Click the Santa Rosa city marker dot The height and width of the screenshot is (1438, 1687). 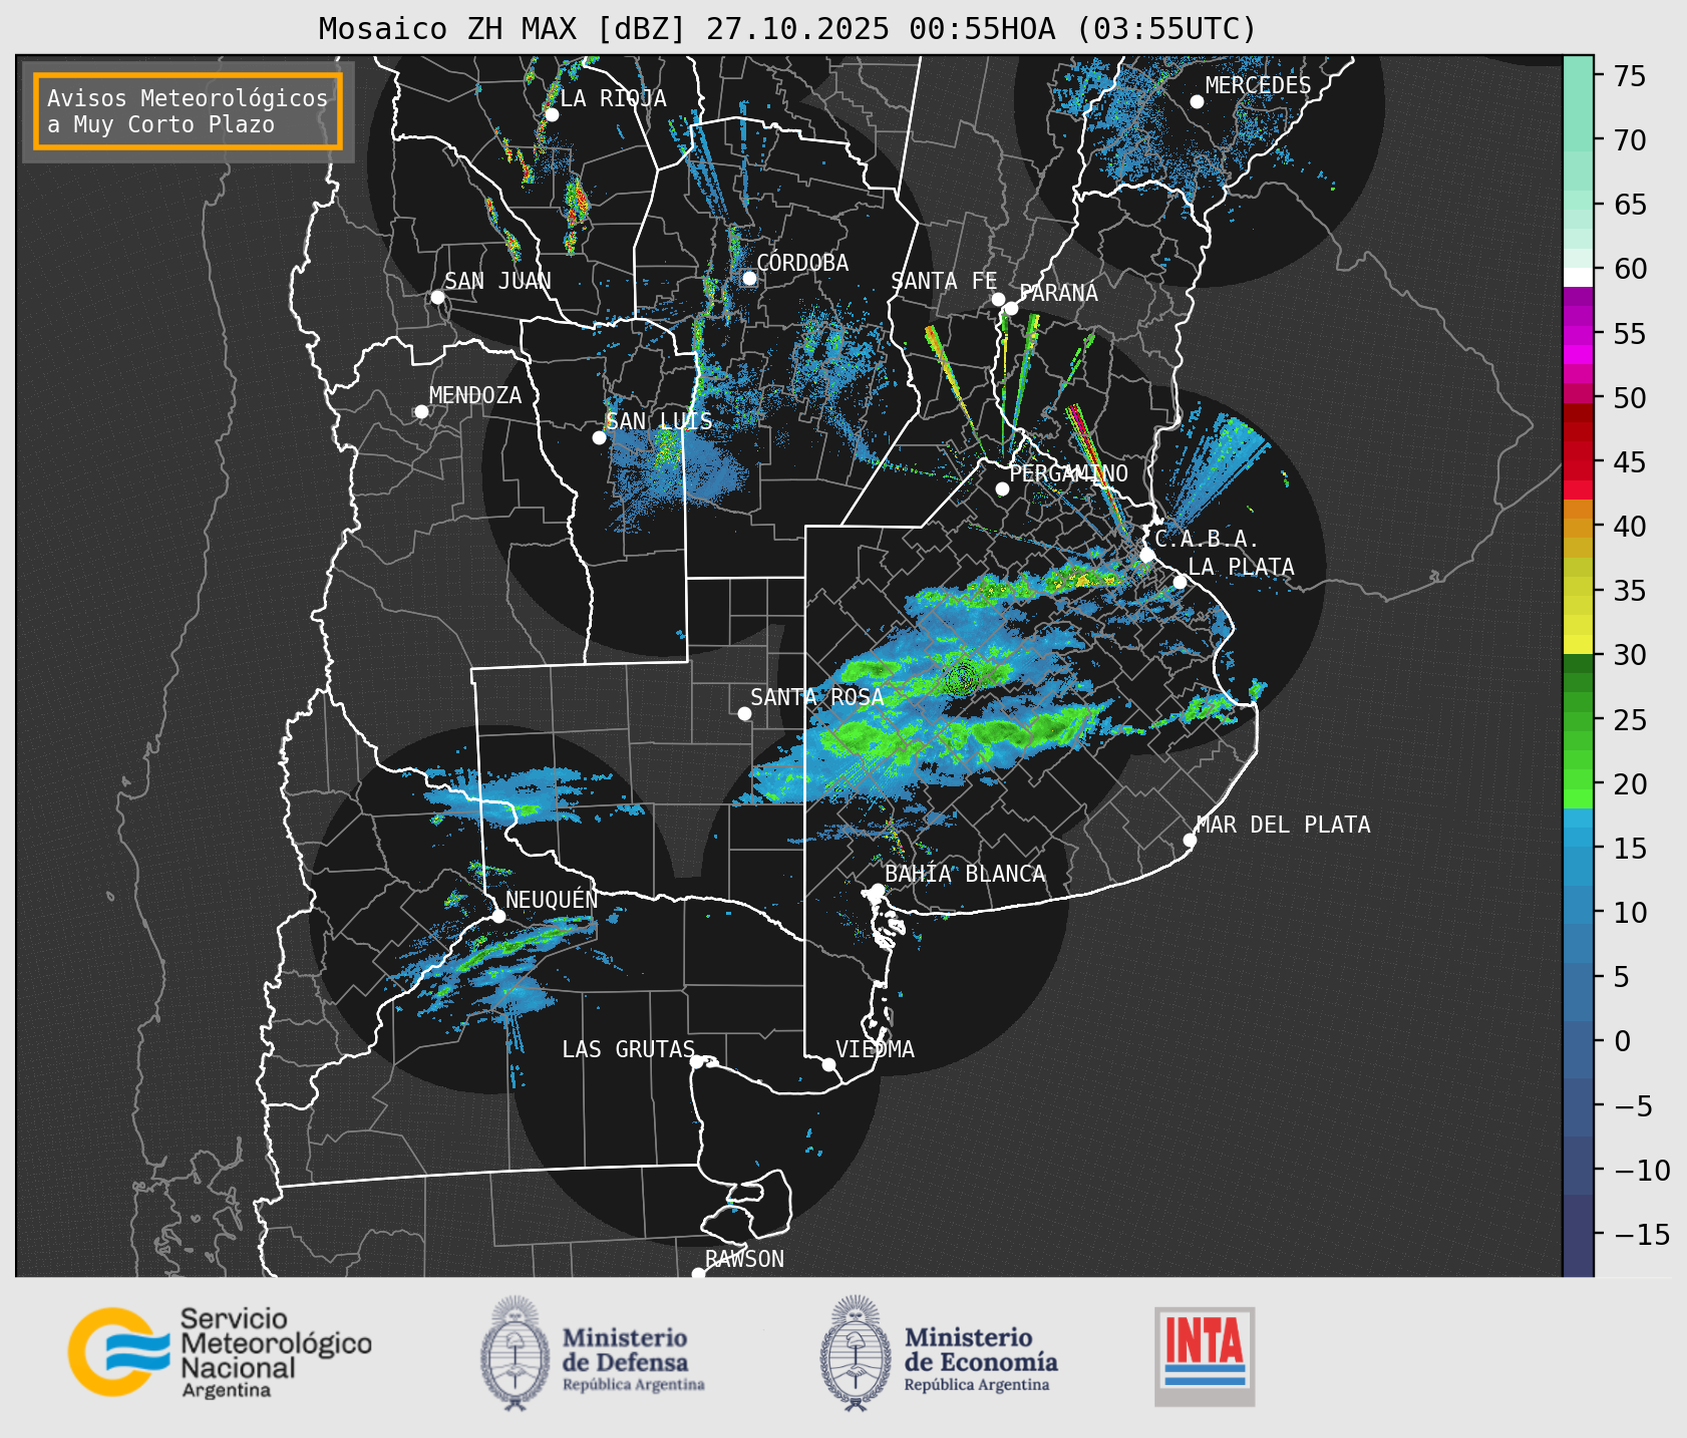coord(744,714)
